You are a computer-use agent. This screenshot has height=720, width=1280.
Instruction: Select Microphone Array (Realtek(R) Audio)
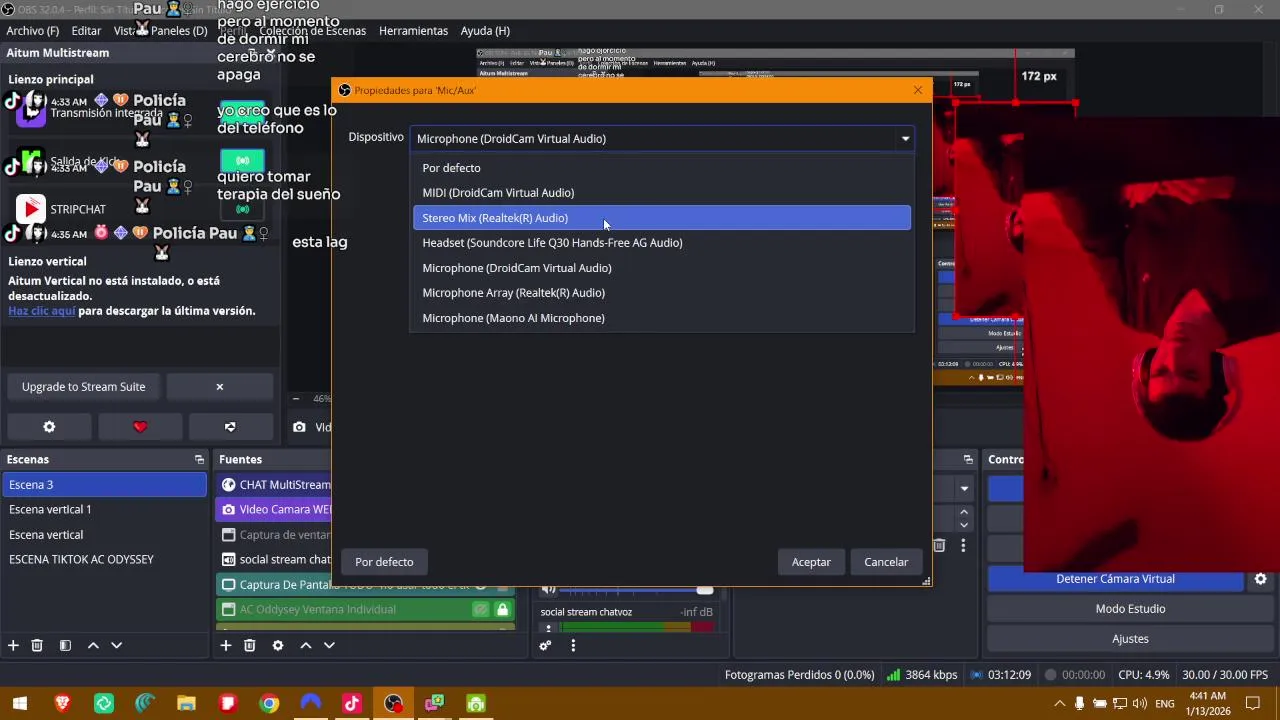pyautogui.click(x=662, y=293)
